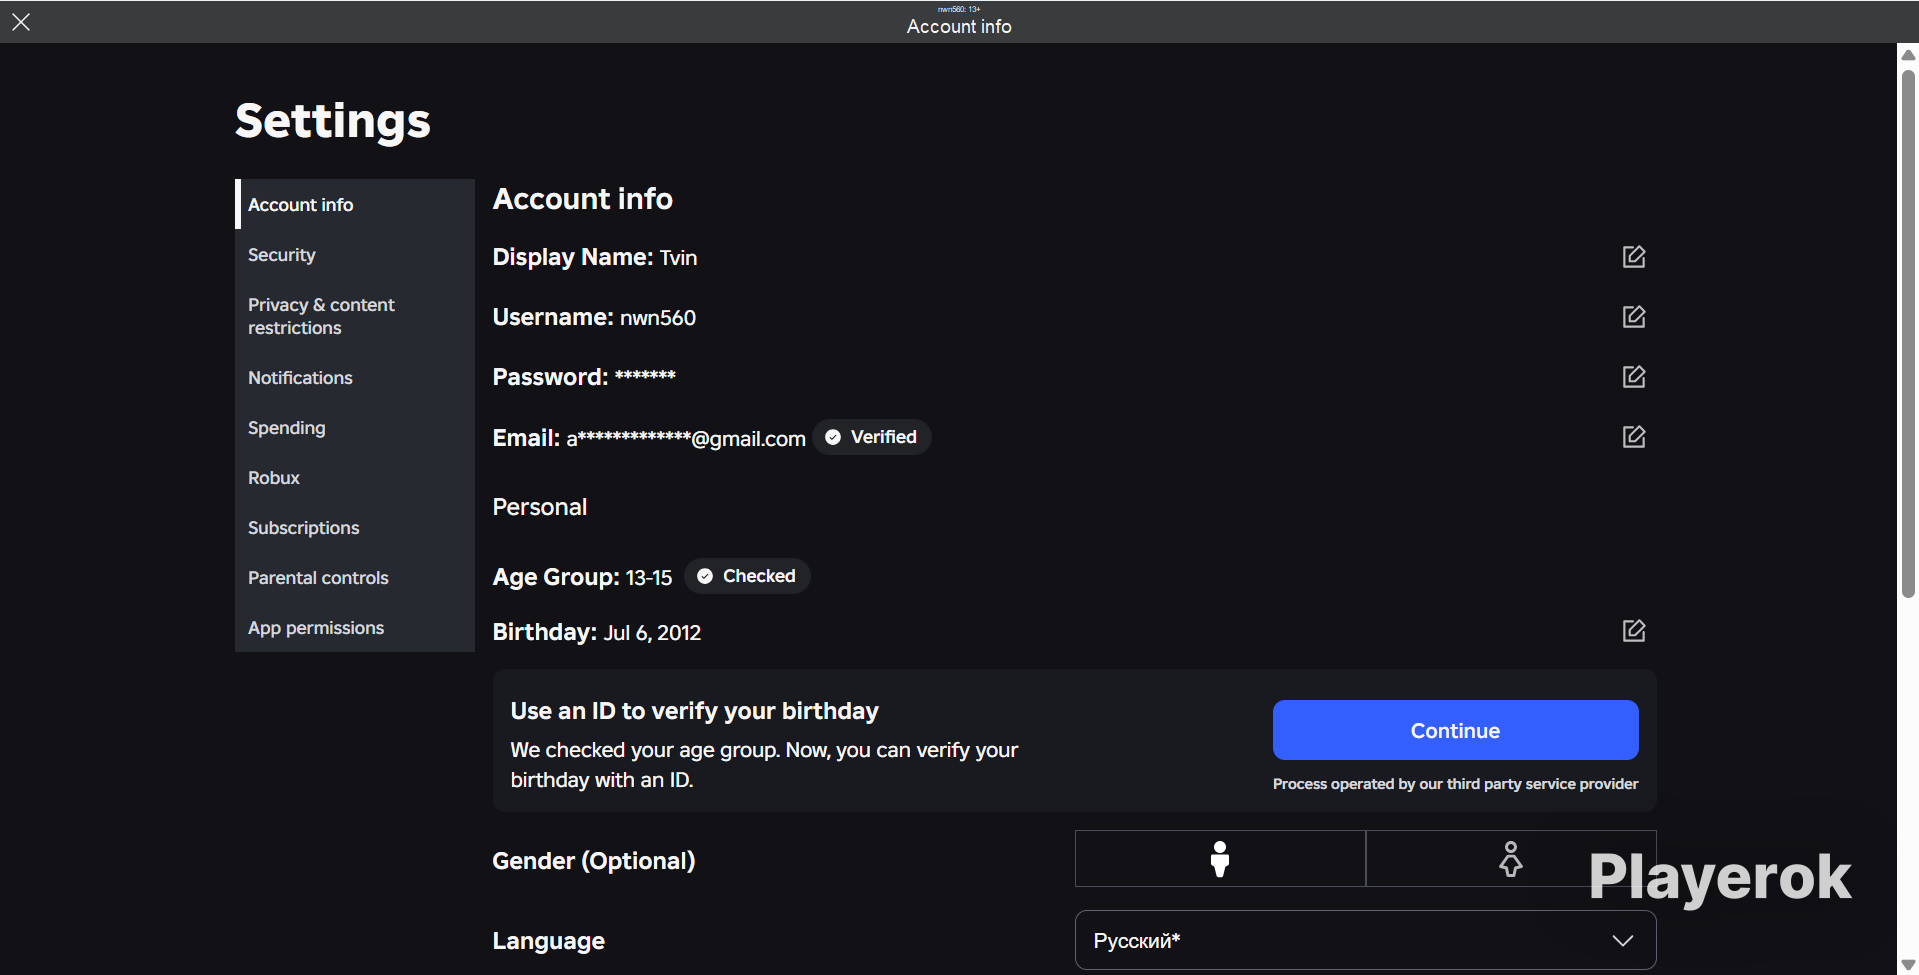Close Account info with the X icon
Viewport: 1919px width, 975px height.
click(21, 22)
